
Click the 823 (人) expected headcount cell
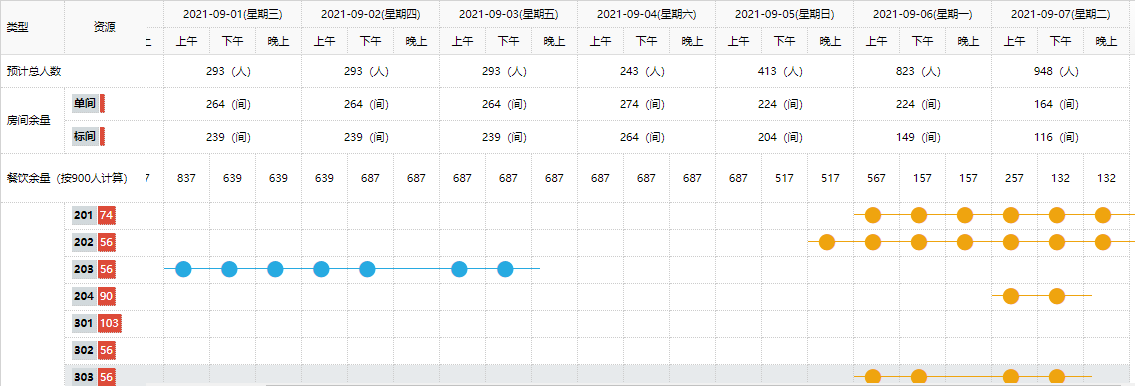[x=922, y=72]
